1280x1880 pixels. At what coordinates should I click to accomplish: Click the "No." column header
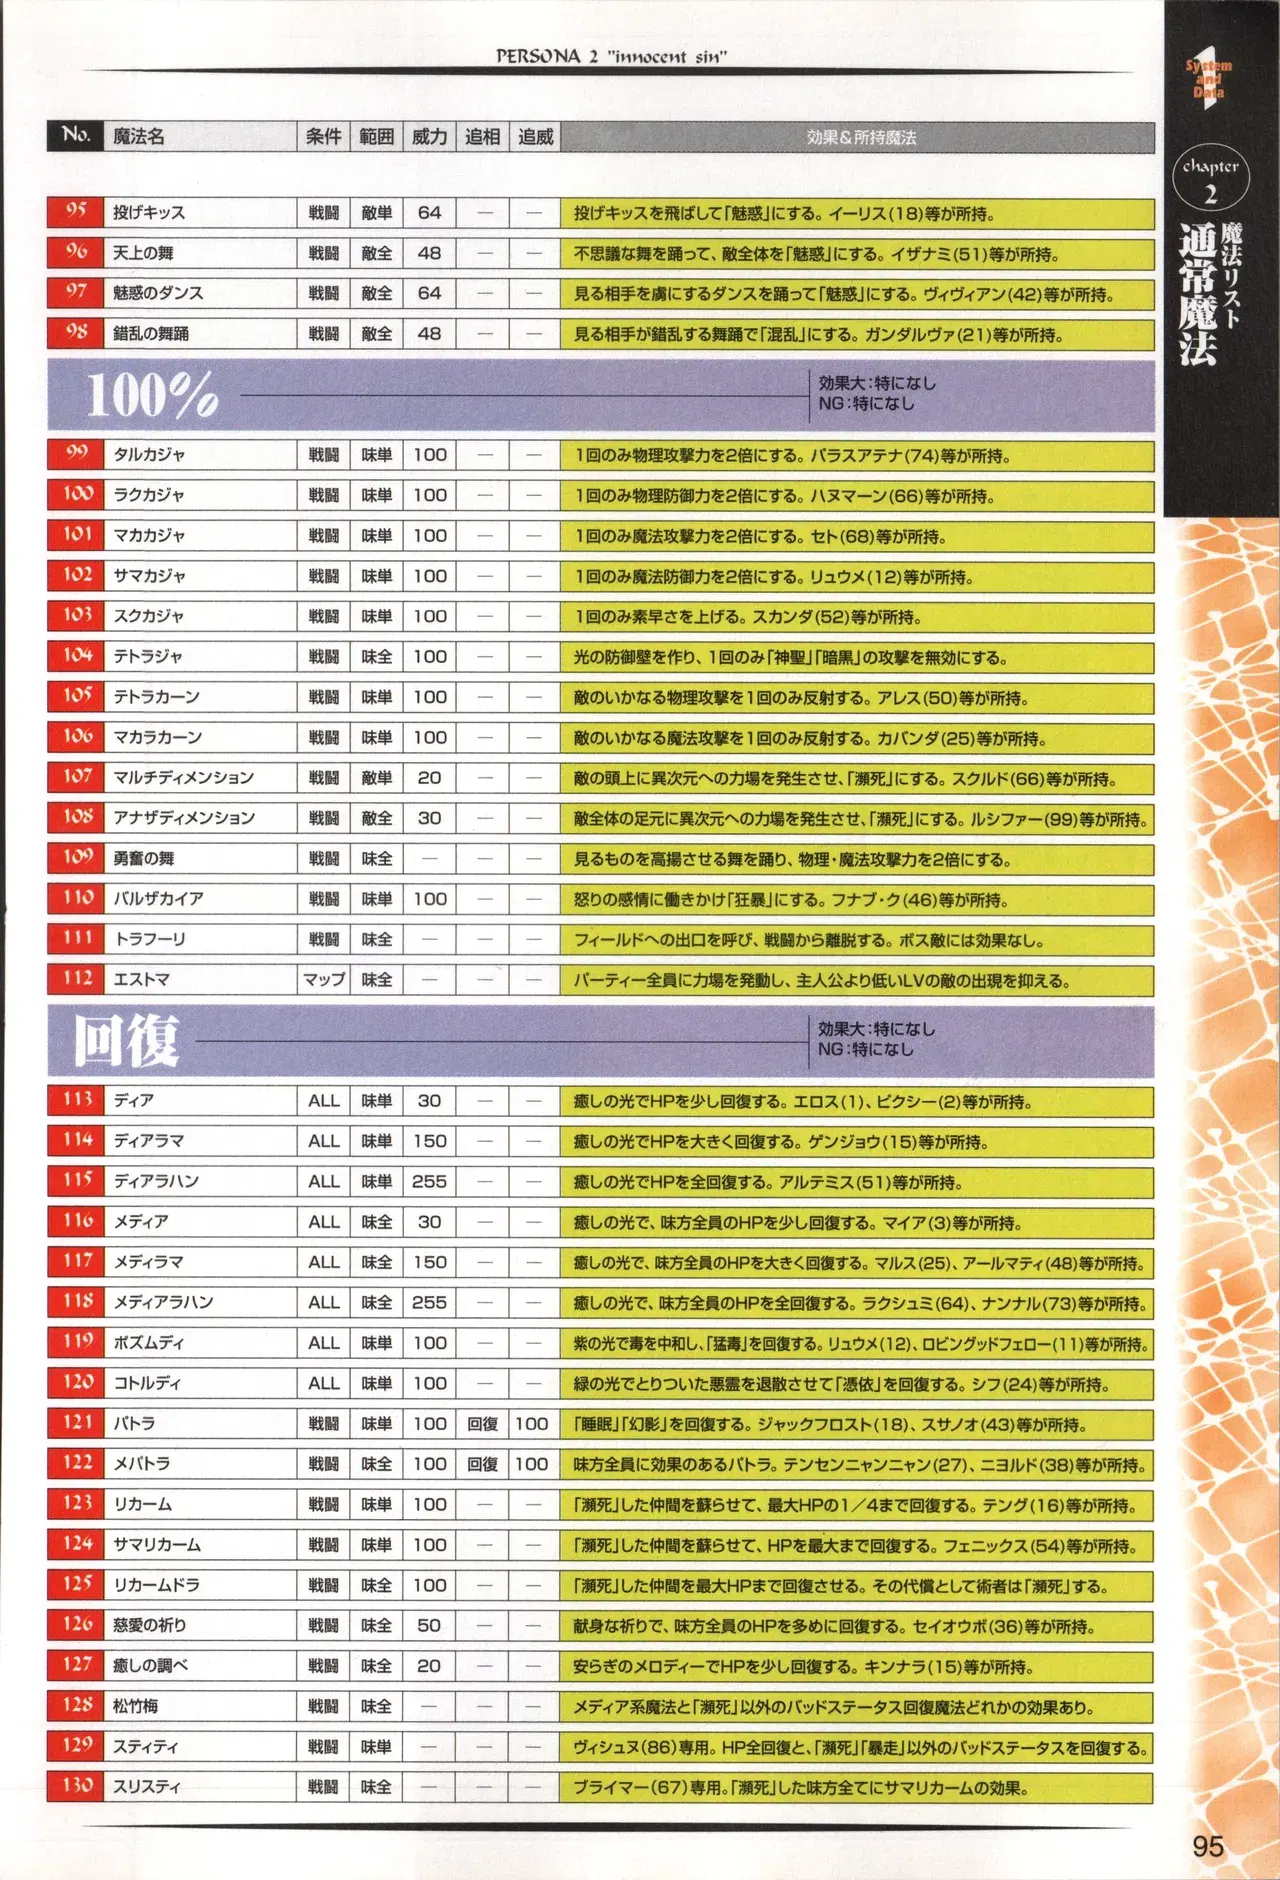point(76,135)
